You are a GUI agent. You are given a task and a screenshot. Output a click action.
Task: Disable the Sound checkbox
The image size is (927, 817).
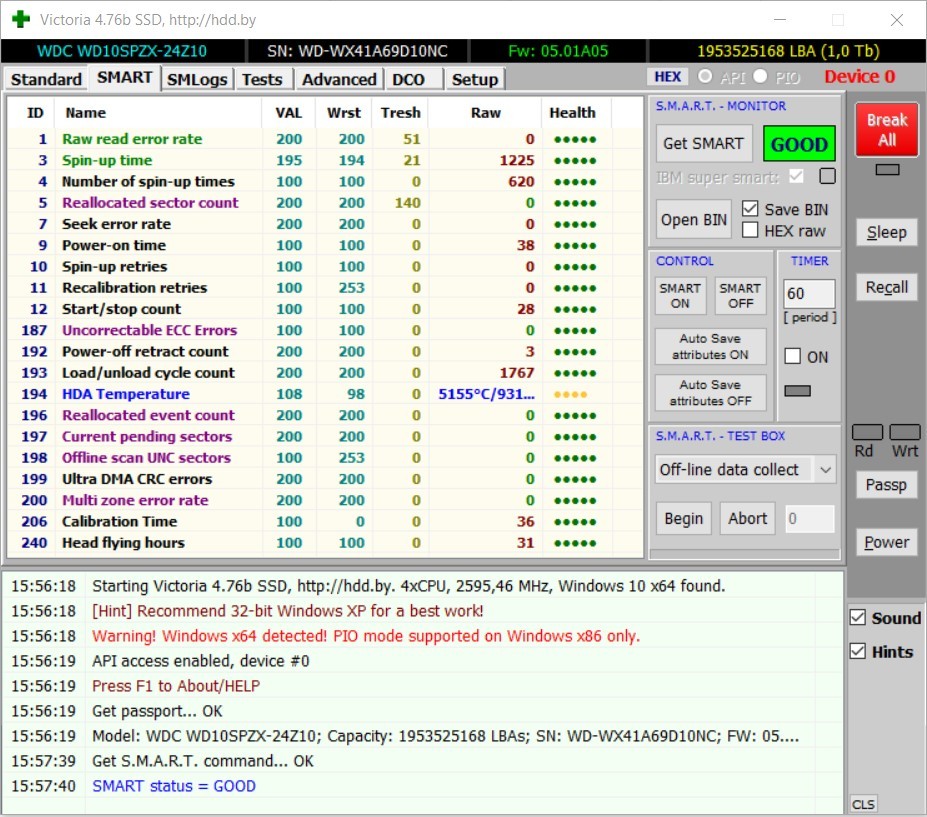(858, 617)
